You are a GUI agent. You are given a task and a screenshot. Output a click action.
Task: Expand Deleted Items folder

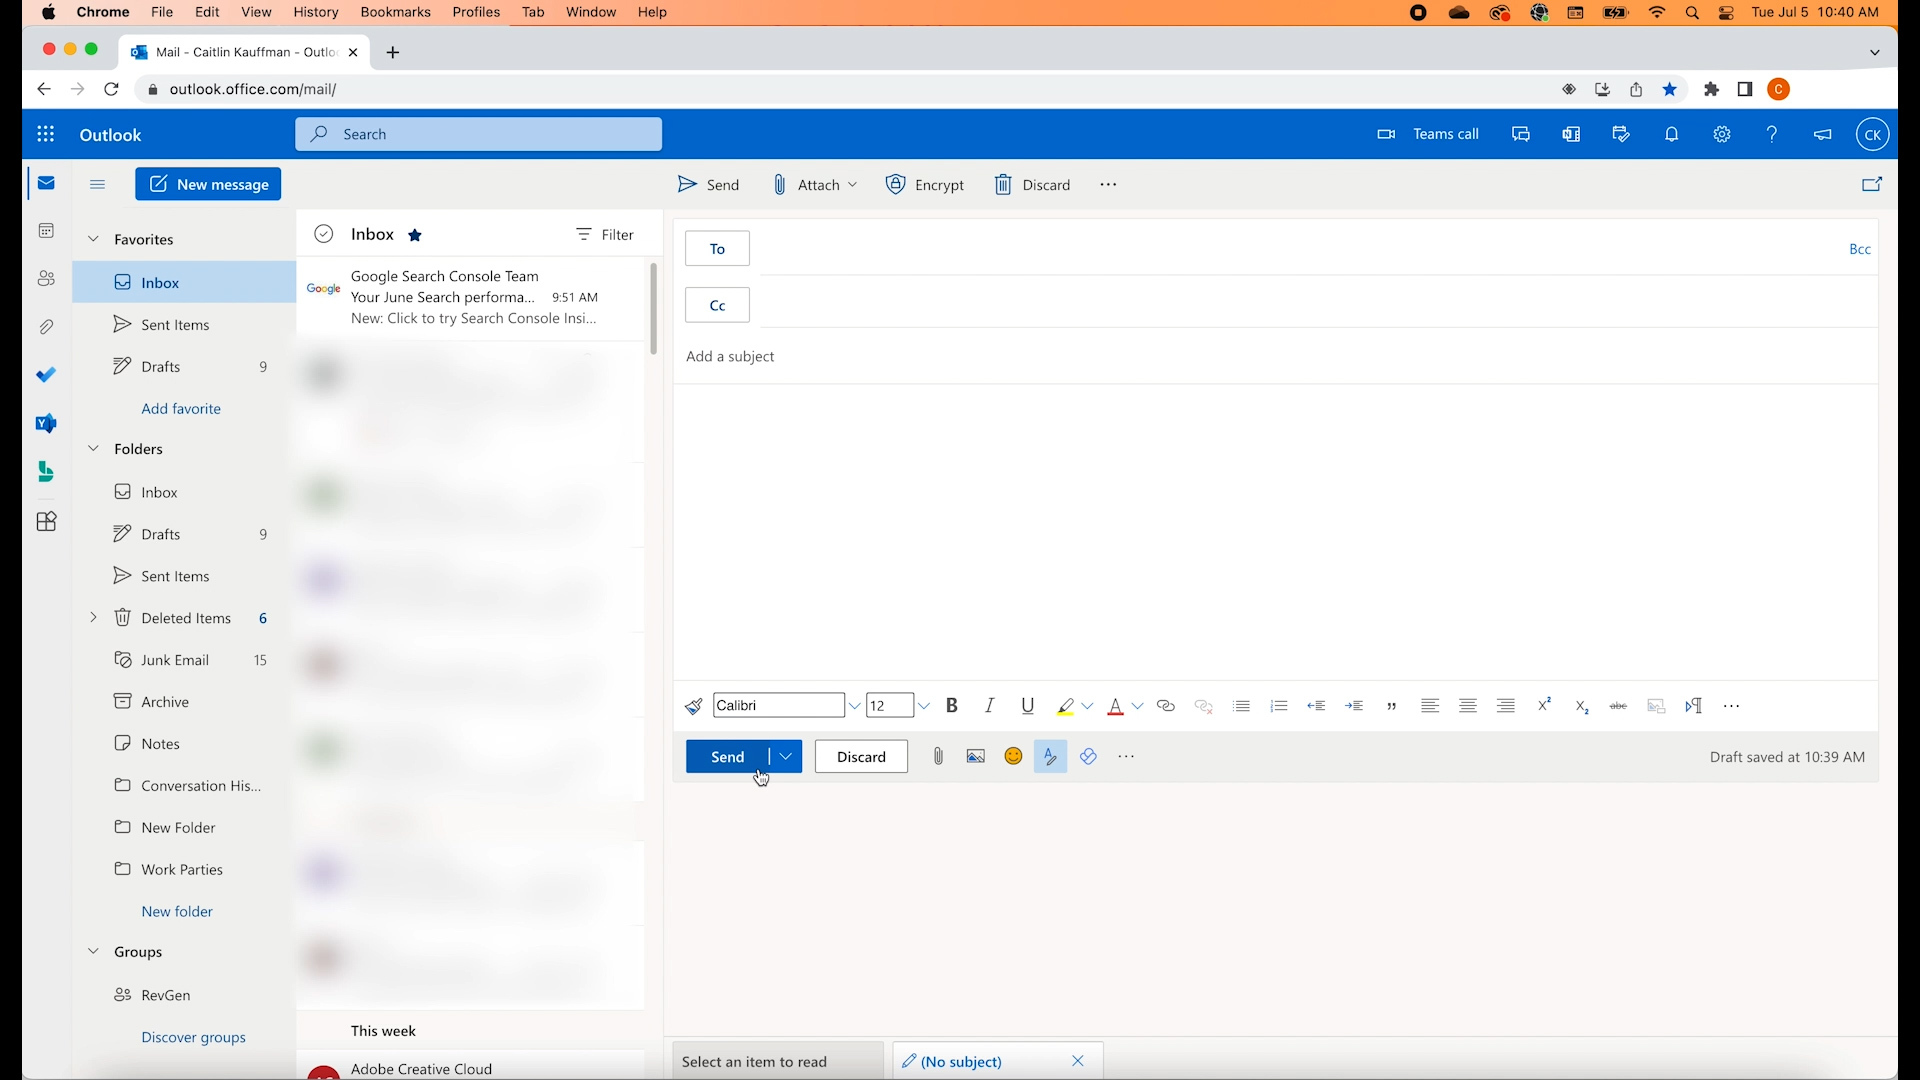pyautogui.click(x=93, y=617)
